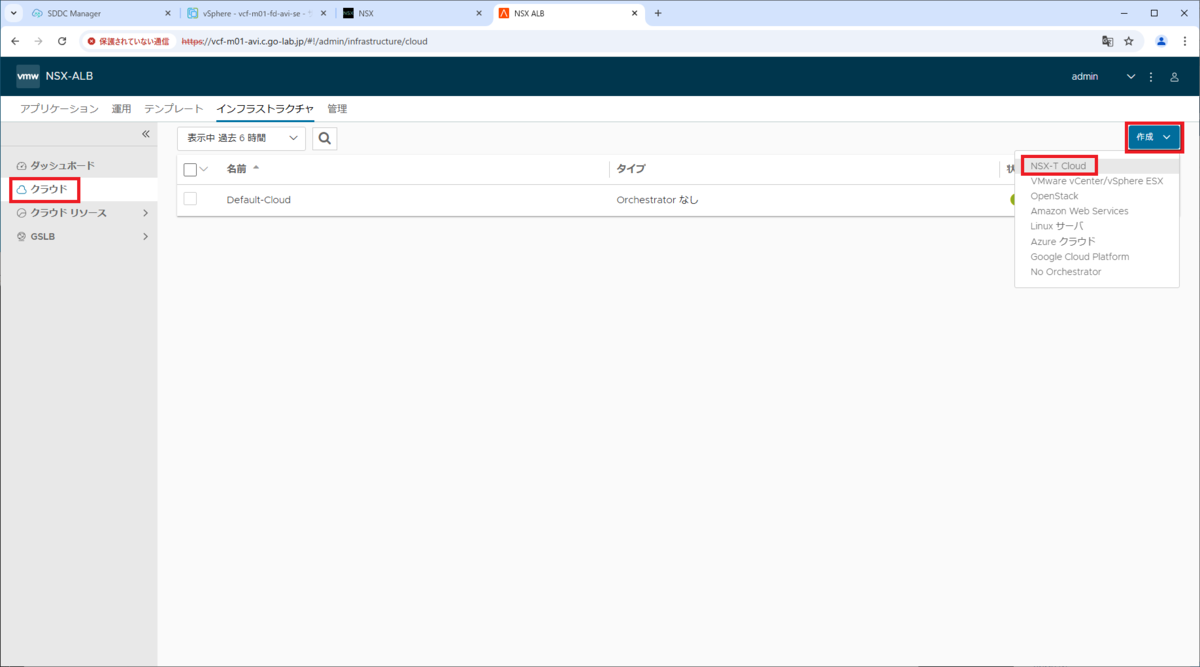The width and height of the screenshot is (1200, 667).
Task: Open the arrow next to header checkbox
Action: (x=204, y=169)
